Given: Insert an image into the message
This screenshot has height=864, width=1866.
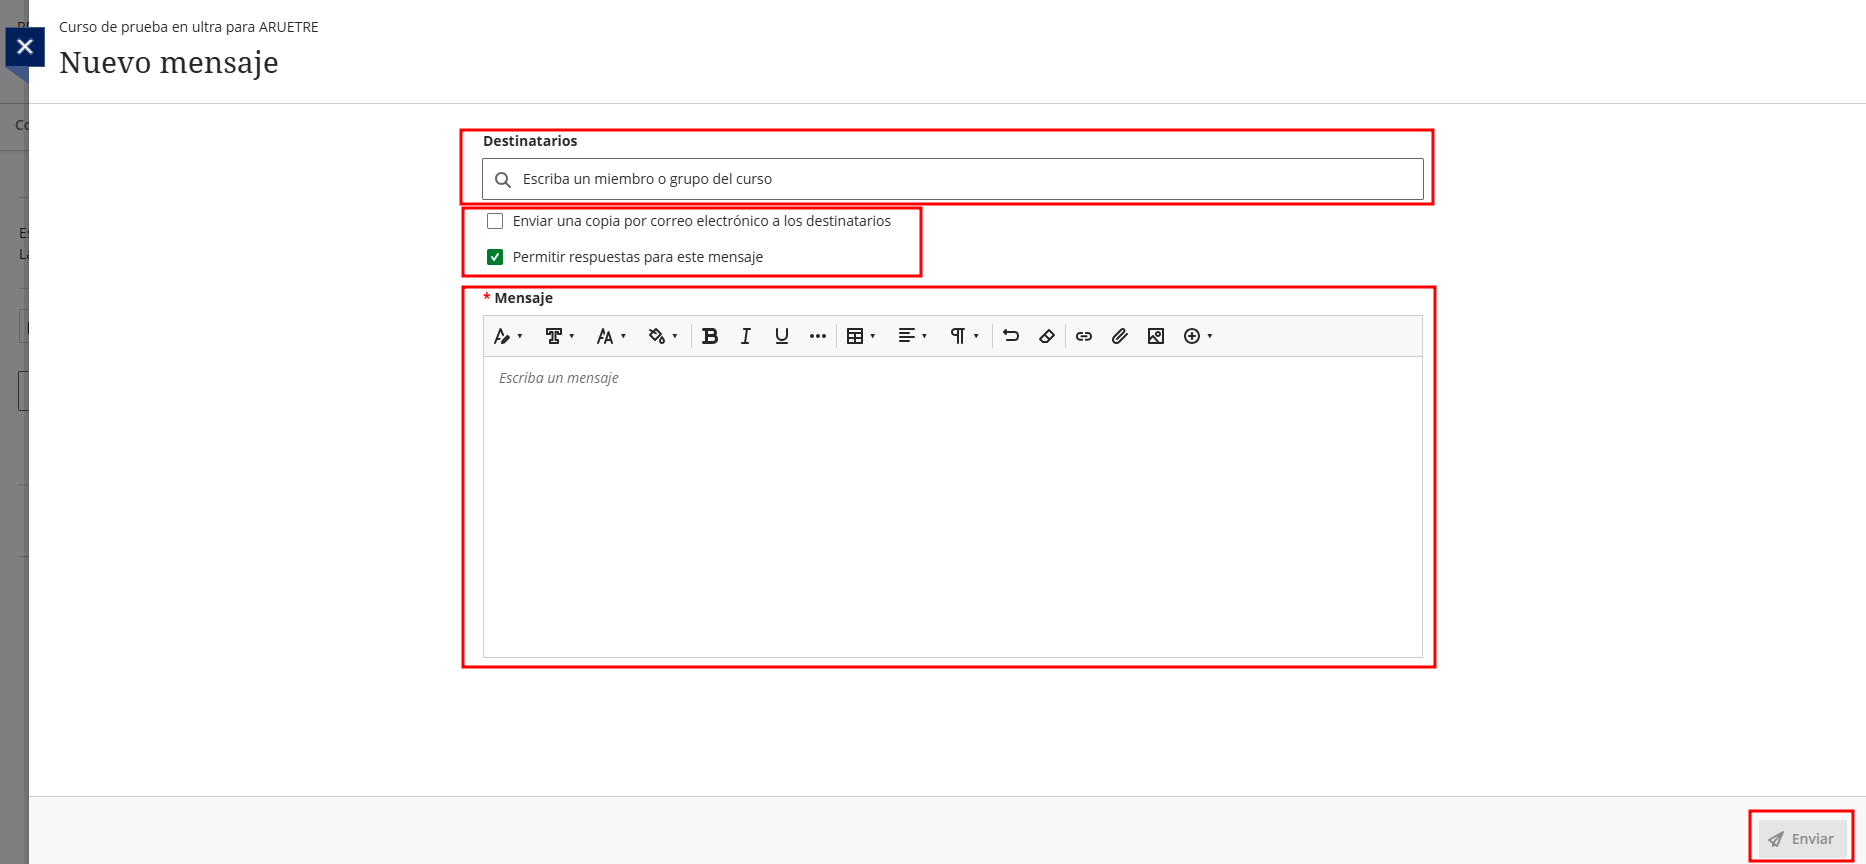Looking at the screenshot, I should (1156, 336).
